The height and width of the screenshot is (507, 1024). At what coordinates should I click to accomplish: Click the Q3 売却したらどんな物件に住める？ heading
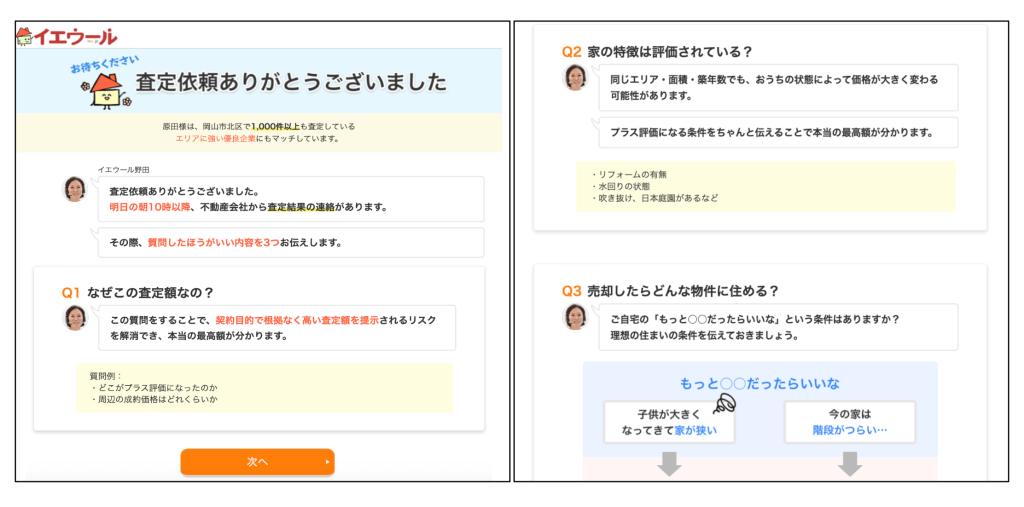pyautogui.click(x=670, y=291)
